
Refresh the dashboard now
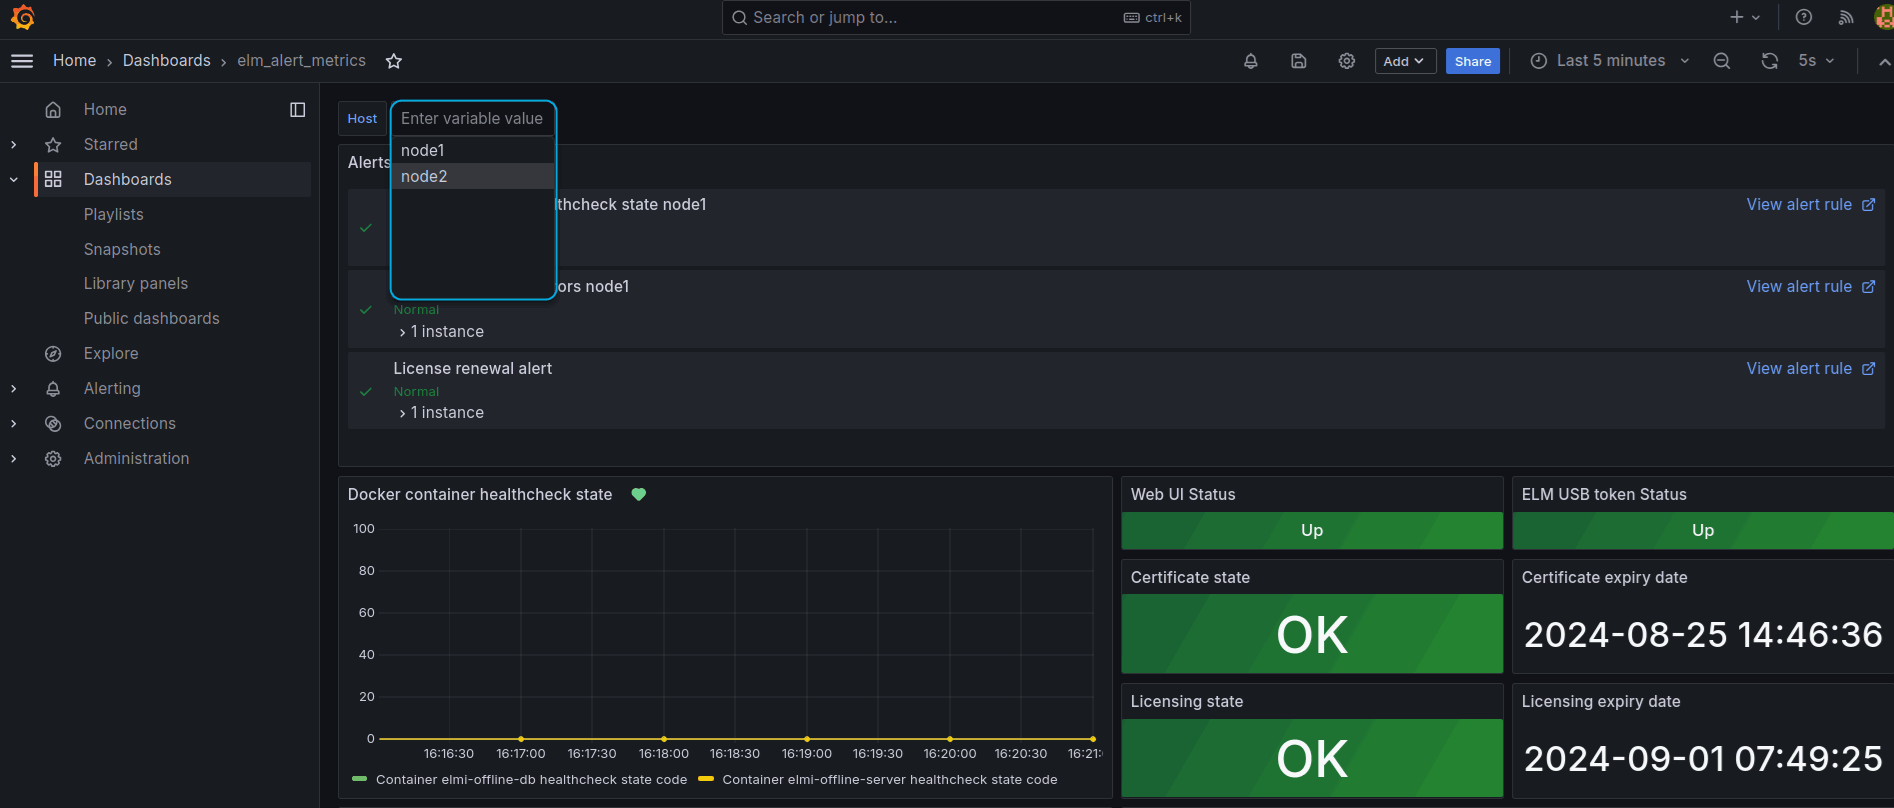[x=1770, y=61]
